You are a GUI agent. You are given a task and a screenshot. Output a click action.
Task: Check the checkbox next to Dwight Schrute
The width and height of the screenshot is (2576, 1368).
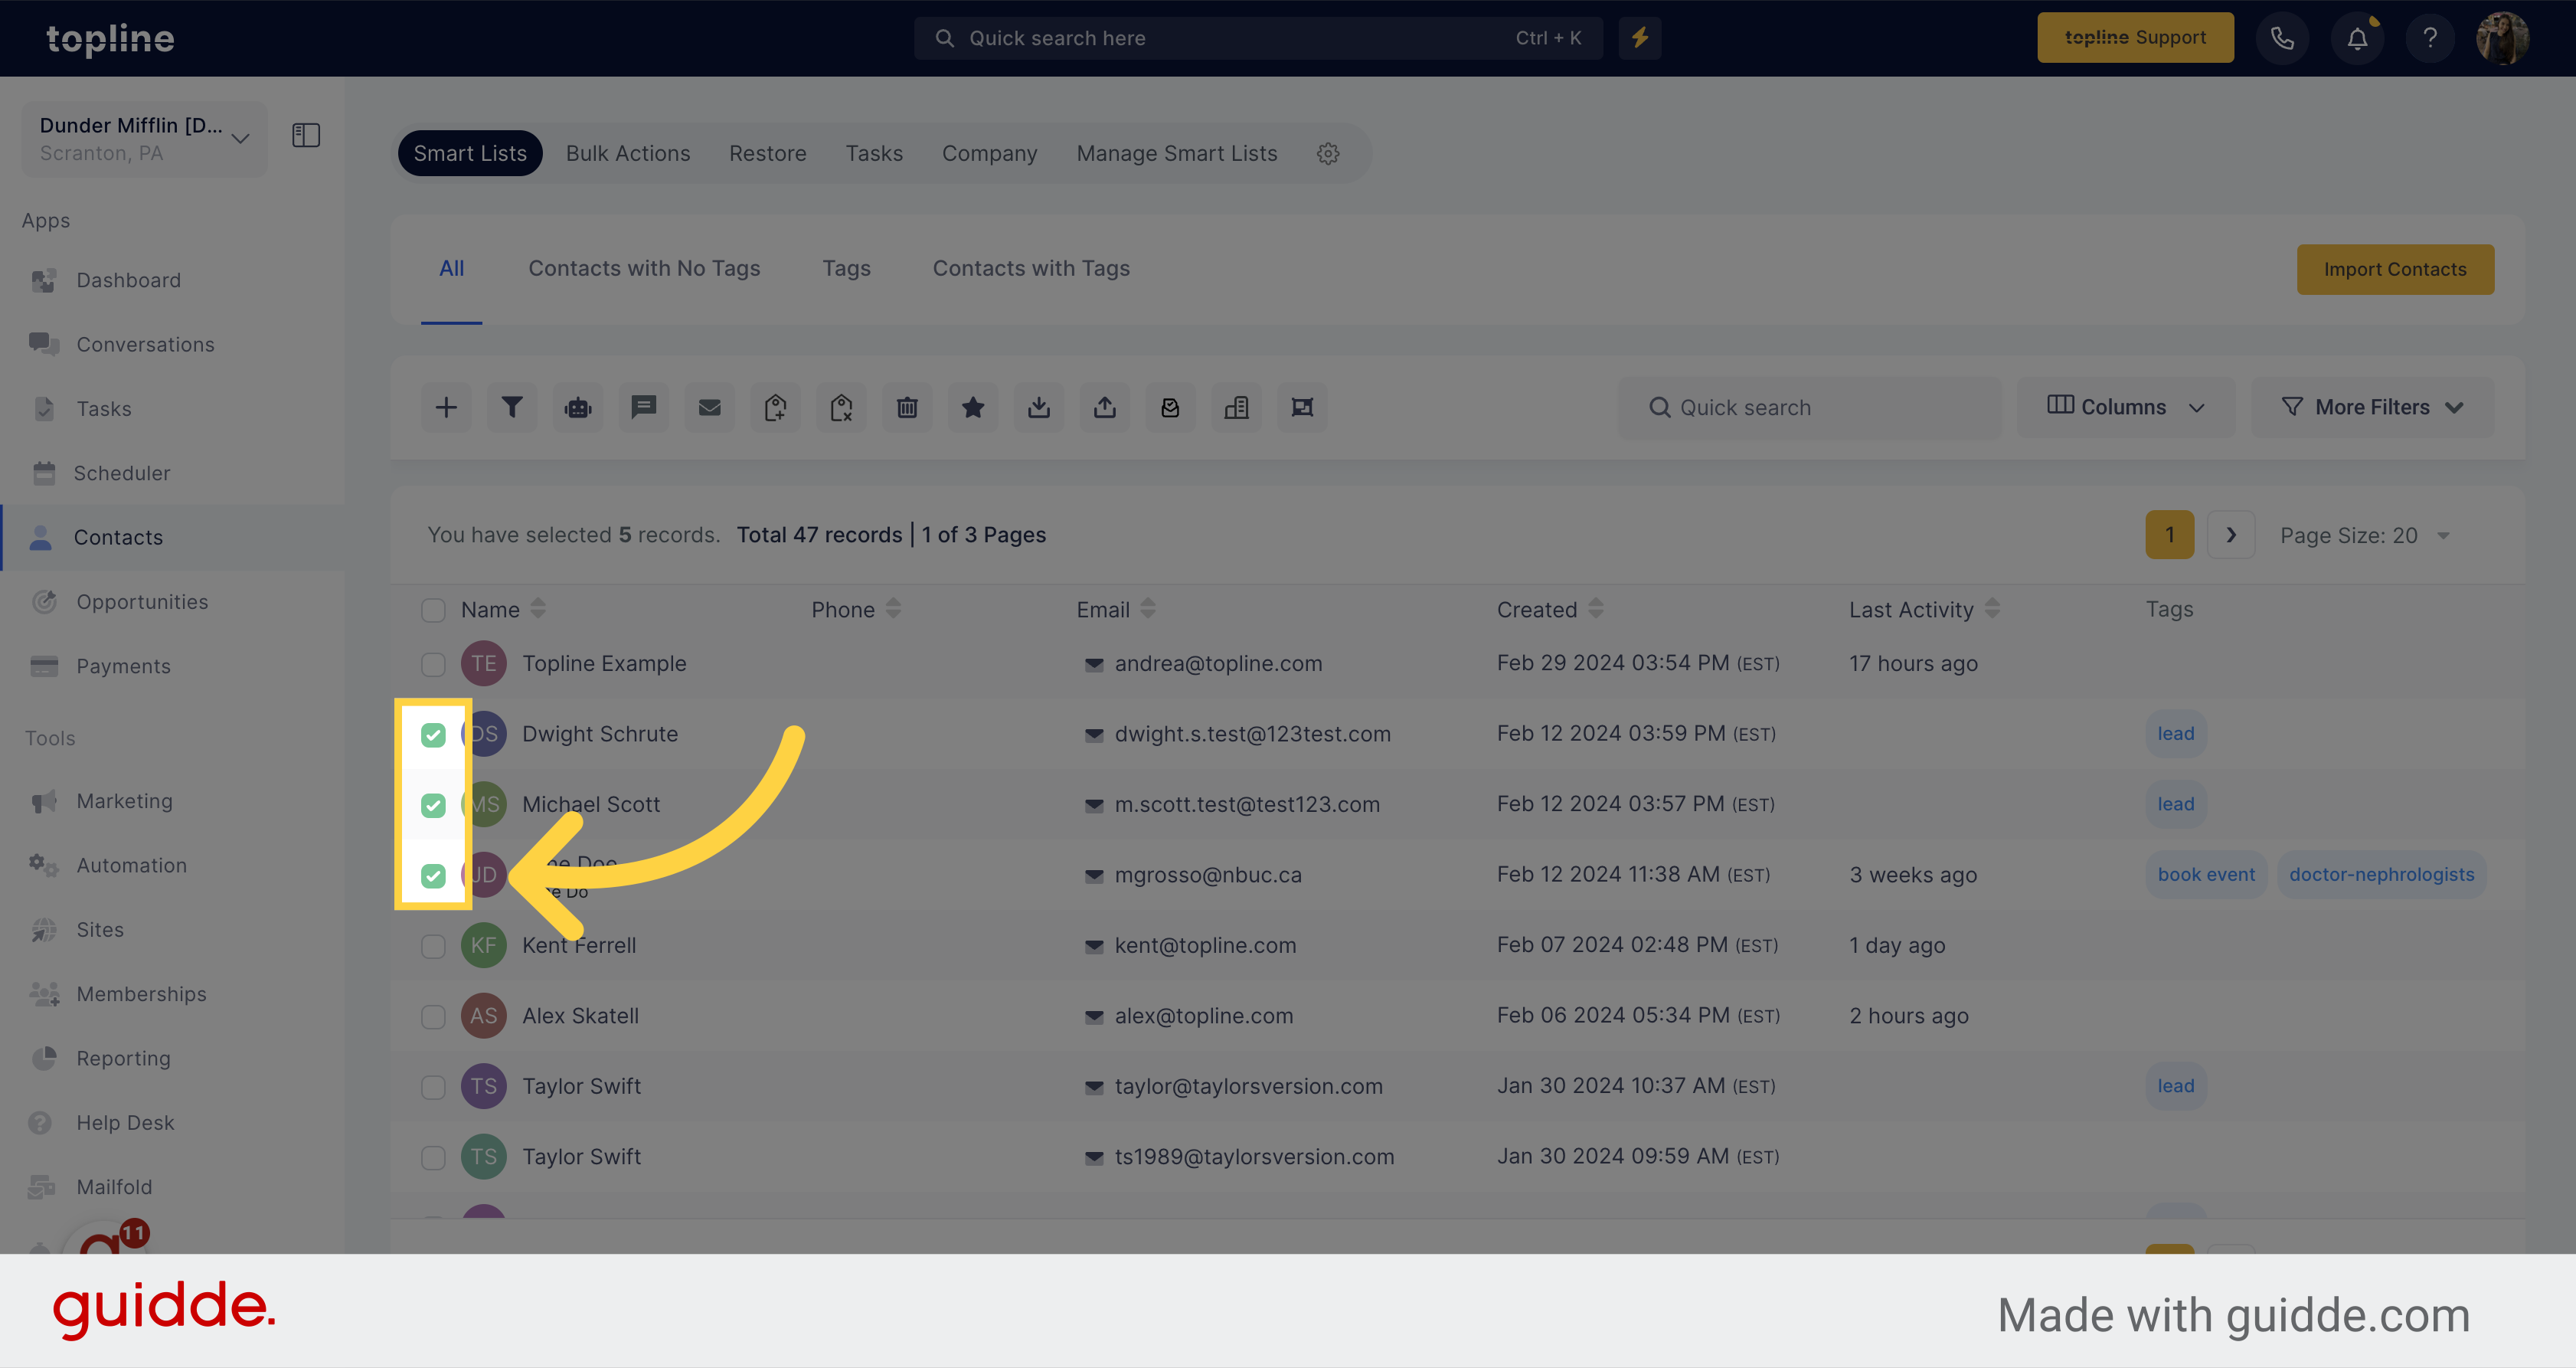coord(434,732)
